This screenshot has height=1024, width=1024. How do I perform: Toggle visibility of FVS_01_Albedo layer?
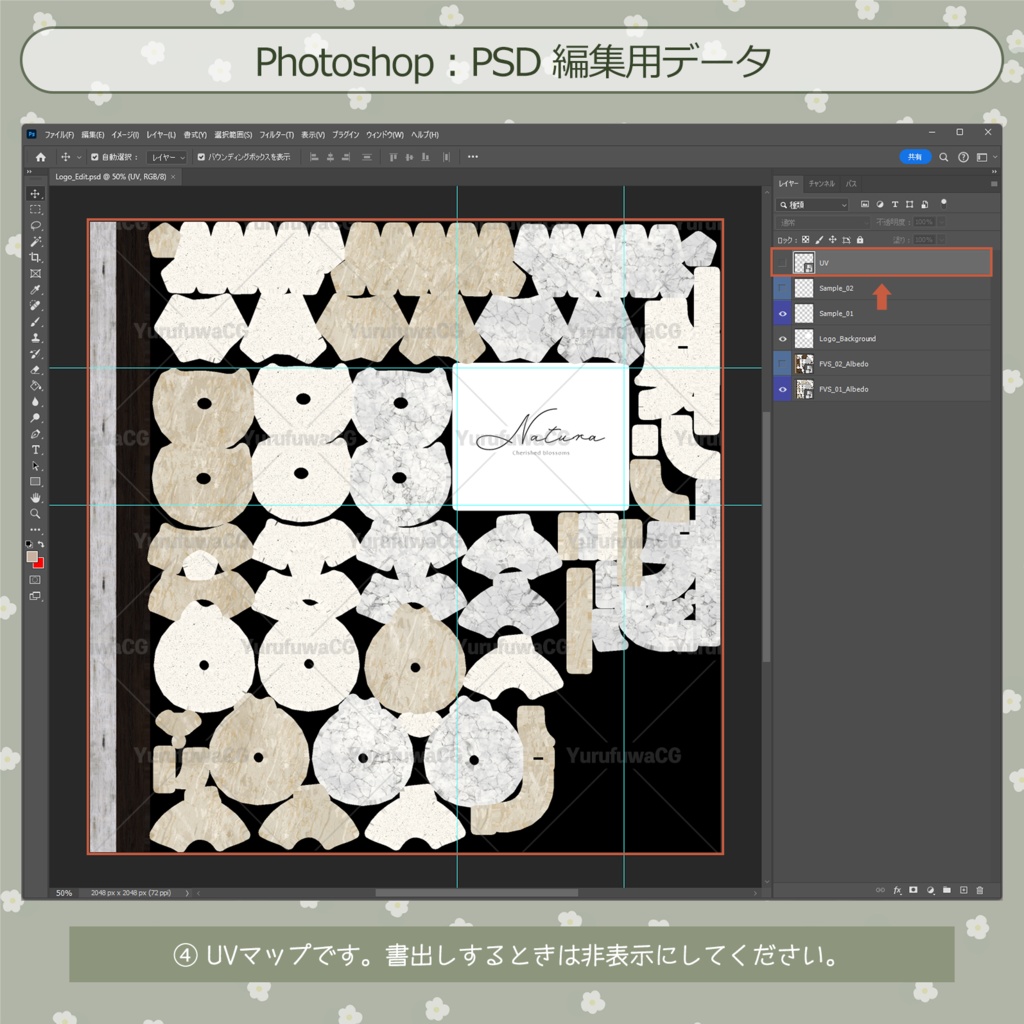[782, 389]
